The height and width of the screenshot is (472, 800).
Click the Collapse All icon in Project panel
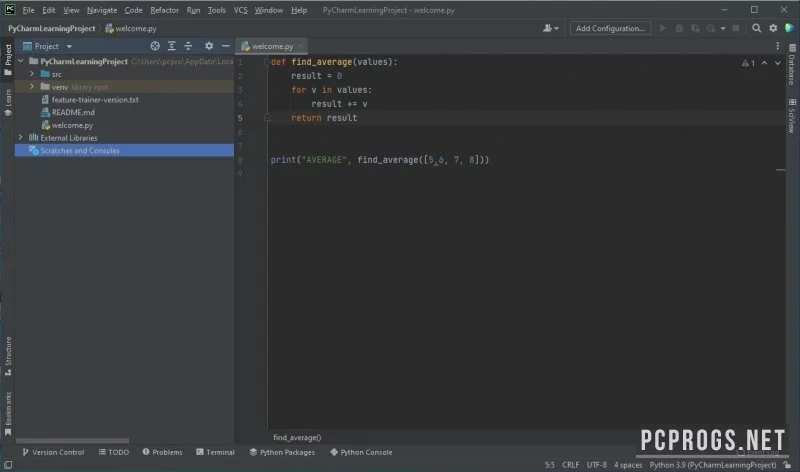[x=188, y=46]
